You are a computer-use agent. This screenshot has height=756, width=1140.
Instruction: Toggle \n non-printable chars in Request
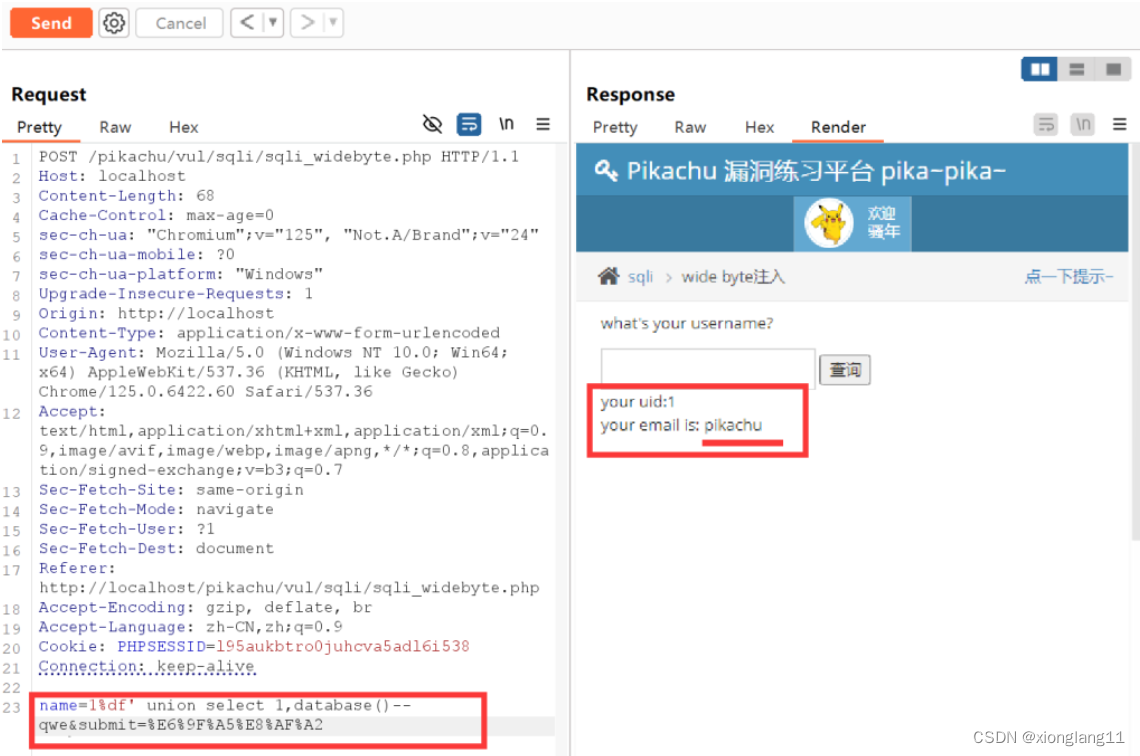coord(507,124)
